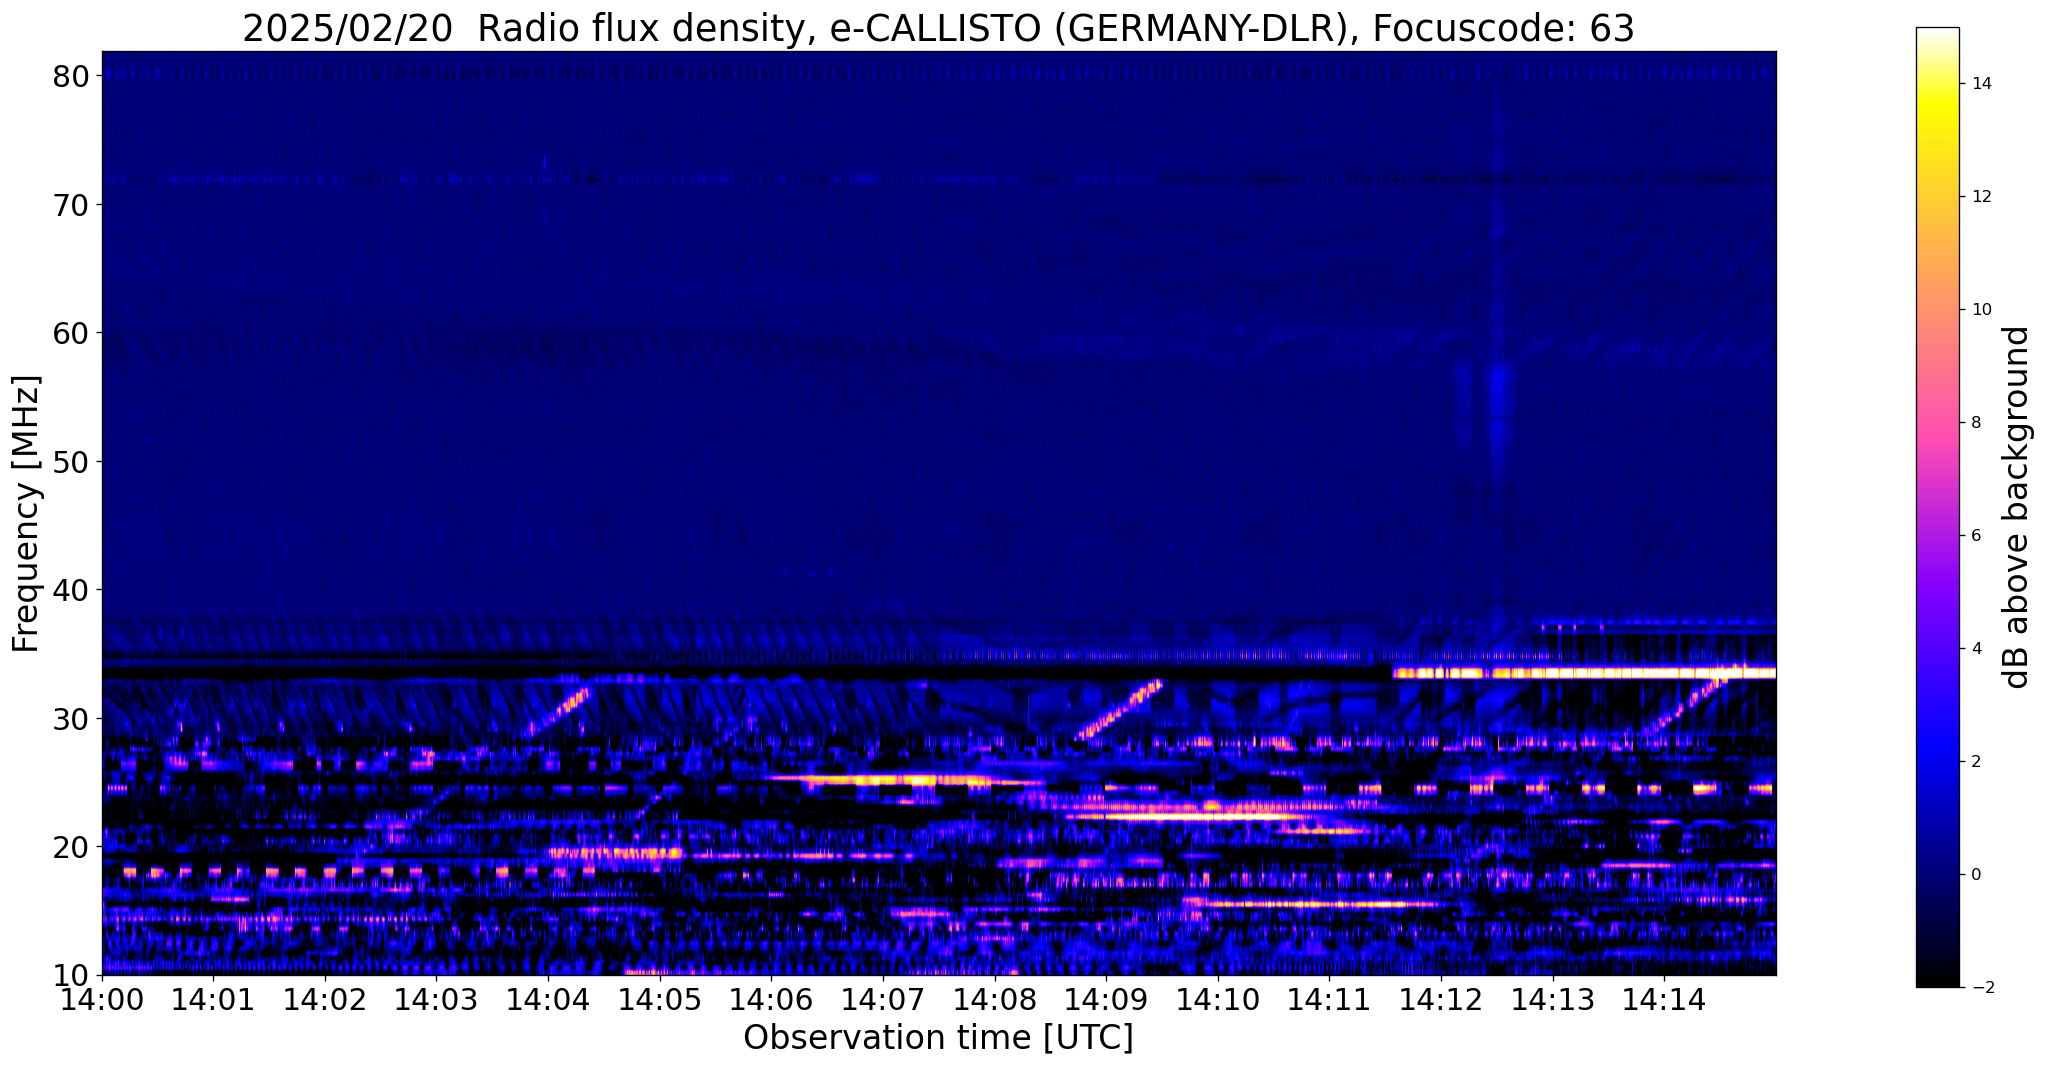Click the 70 MHz frequency tick label
The width and height of the screenshot is (2047, 1067).
(70, 205)
